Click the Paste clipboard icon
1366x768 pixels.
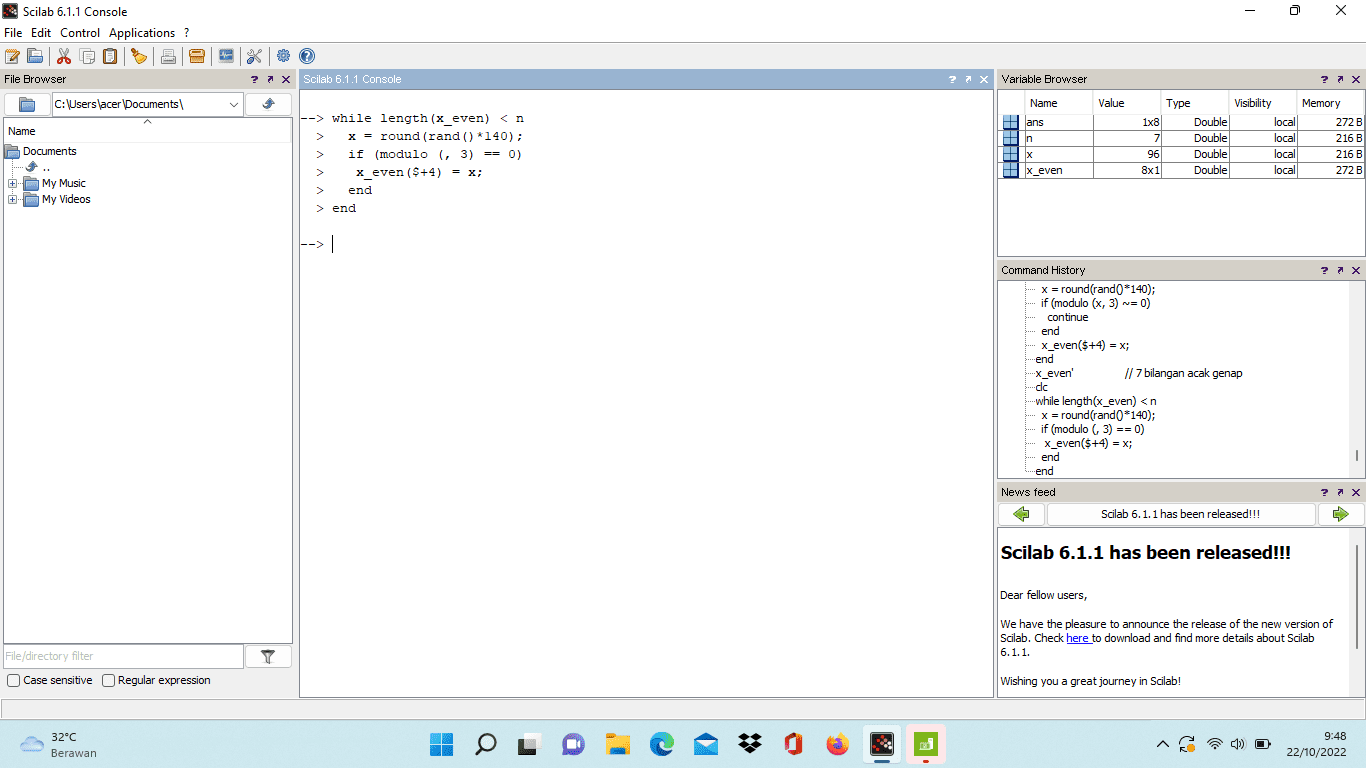[x=111, y=56]
